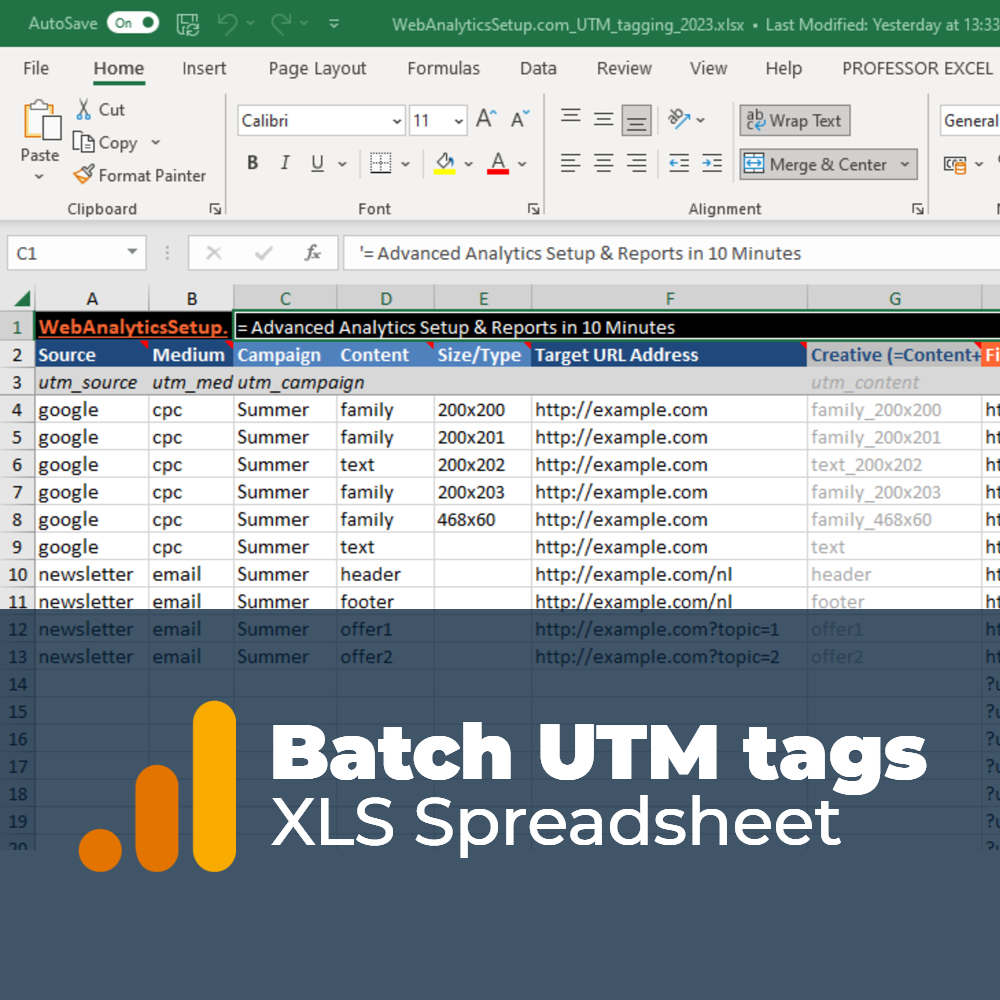
Task: Toggle the AutoSave switch
Action: [x=133, y=23]
